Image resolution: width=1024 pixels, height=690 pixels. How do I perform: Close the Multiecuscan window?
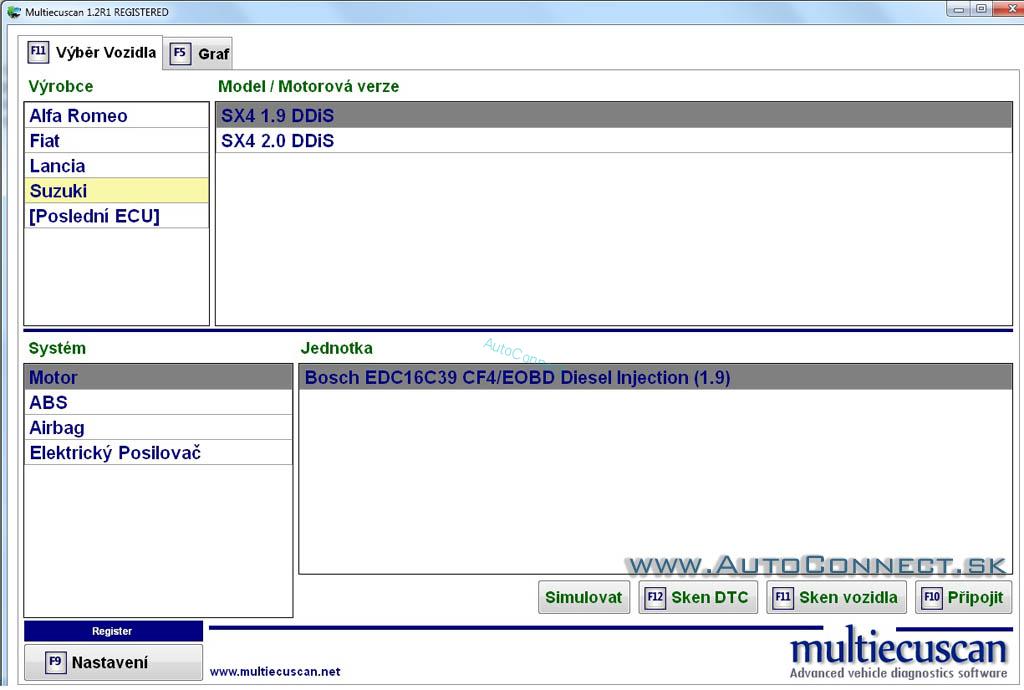[1009, 9]
